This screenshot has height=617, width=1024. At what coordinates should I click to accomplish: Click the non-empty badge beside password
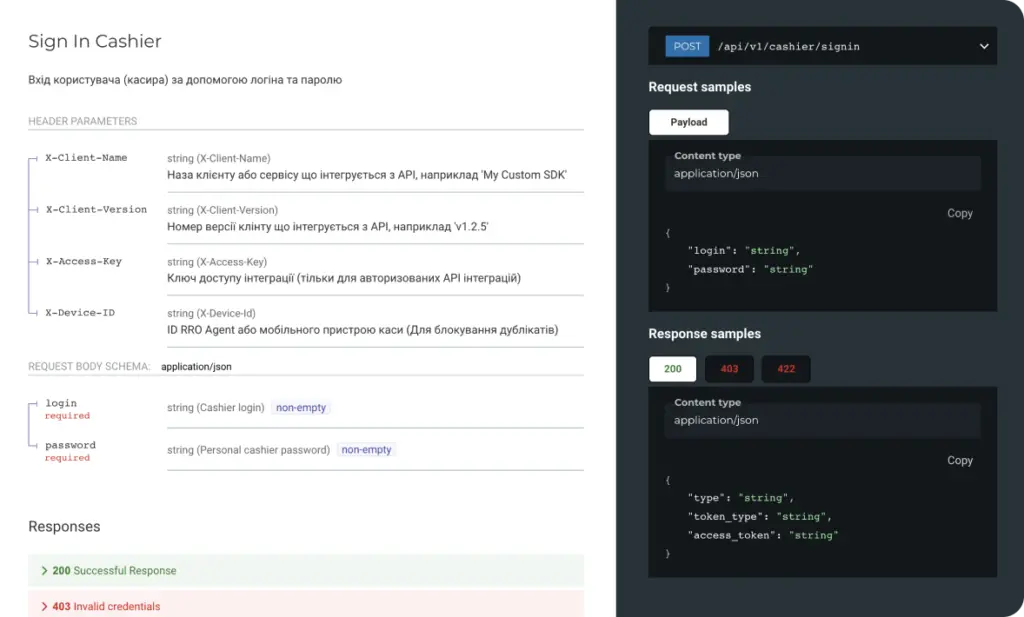click(366, 449)
